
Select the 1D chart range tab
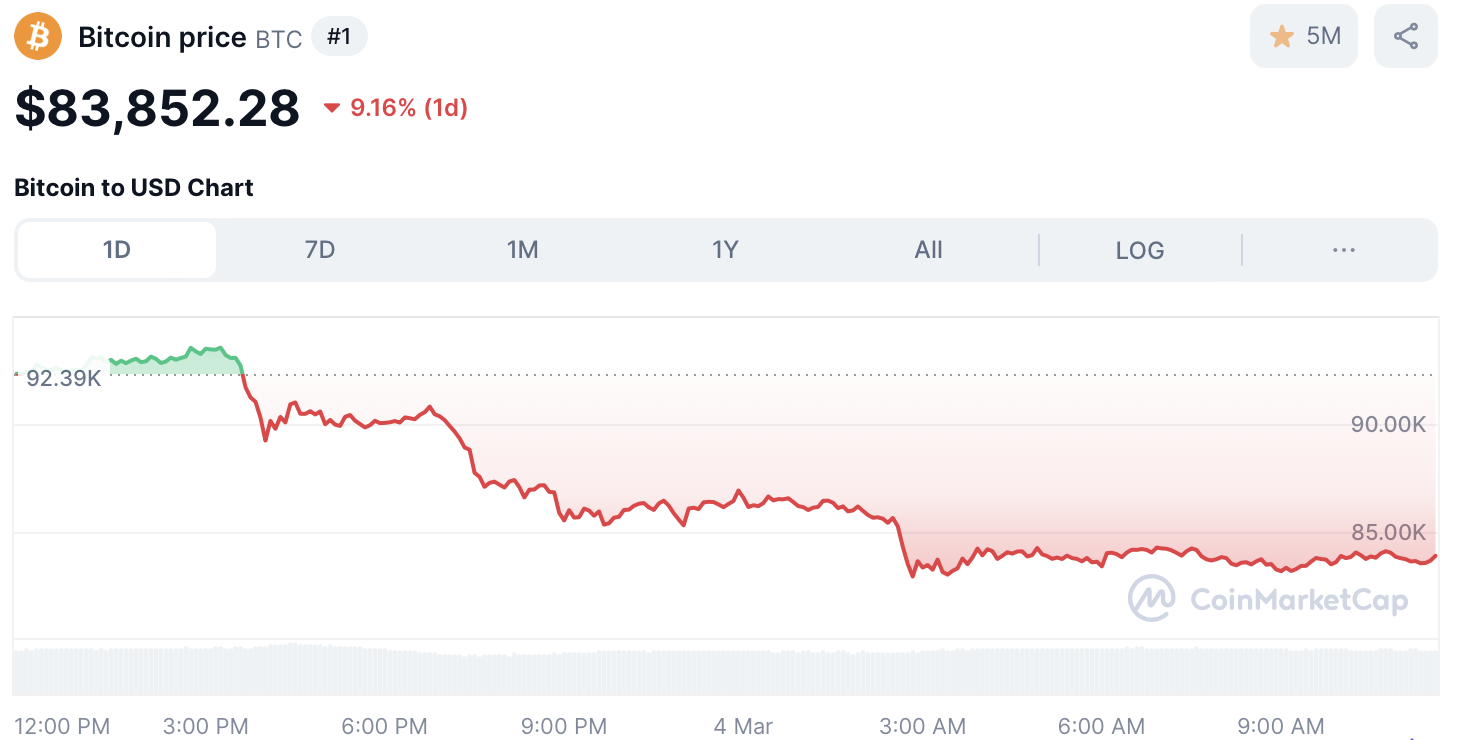tap(117, 250)
